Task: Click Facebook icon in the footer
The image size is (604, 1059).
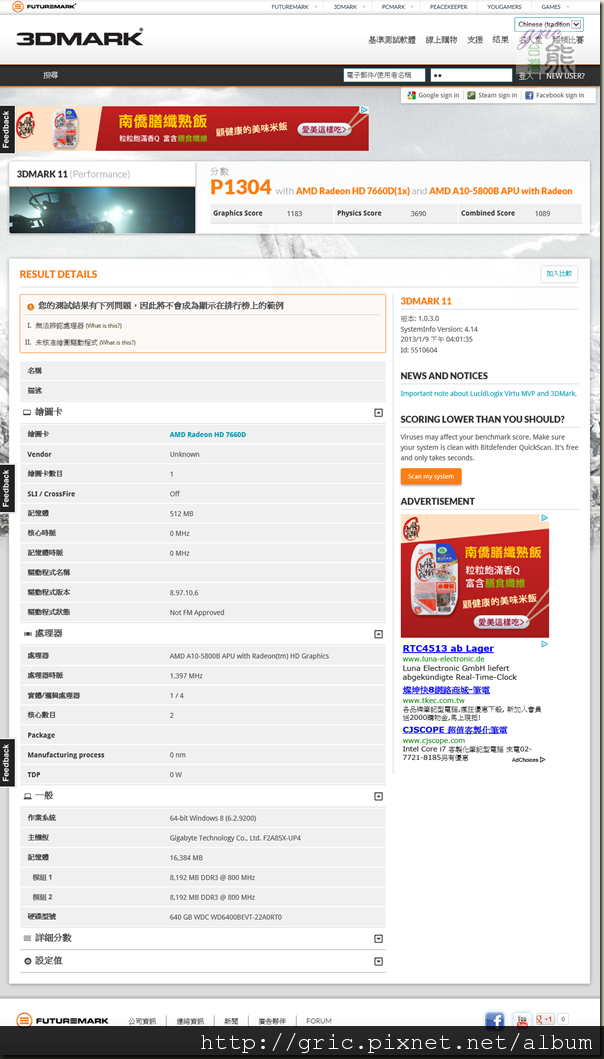Action: (x=495, y=1020)
